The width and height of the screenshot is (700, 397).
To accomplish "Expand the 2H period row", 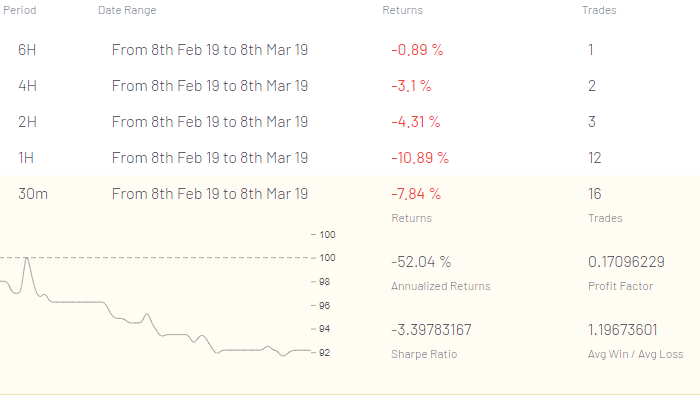I will 350,121.
